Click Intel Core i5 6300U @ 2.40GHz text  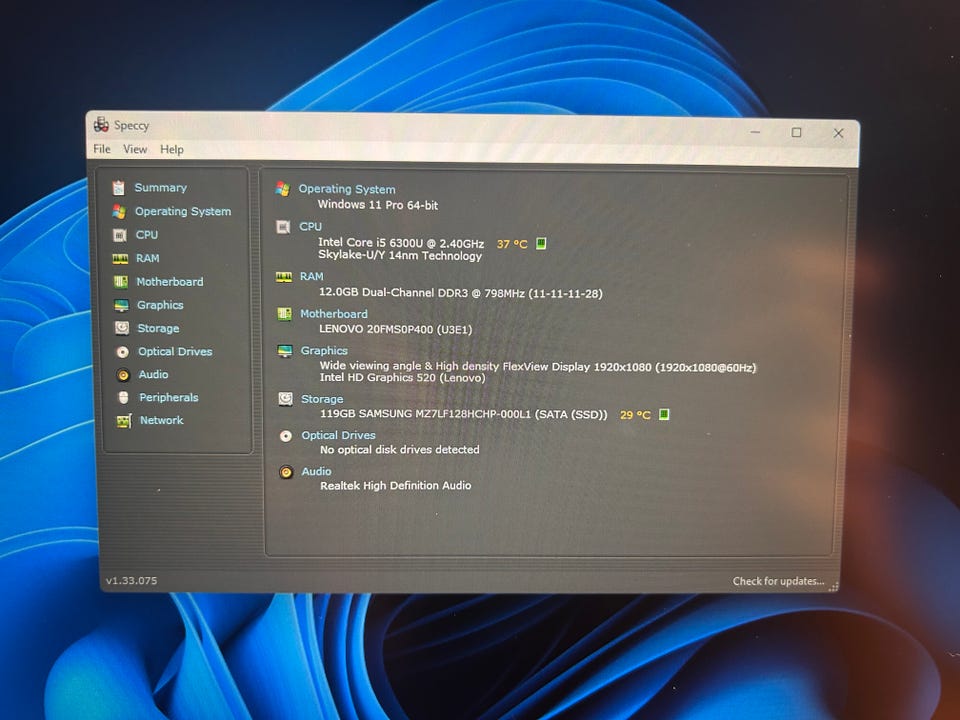click(x=401, y=243)
